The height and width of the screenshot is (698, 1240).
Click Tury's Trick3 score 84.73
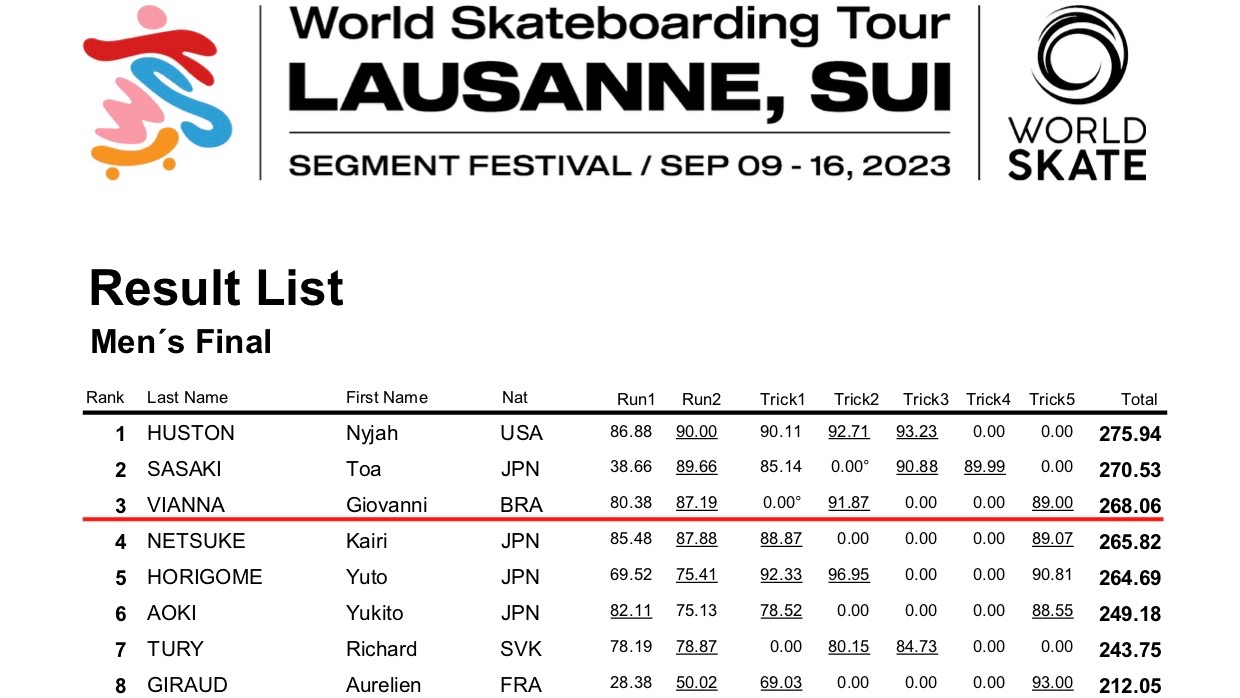click(917, 647)
